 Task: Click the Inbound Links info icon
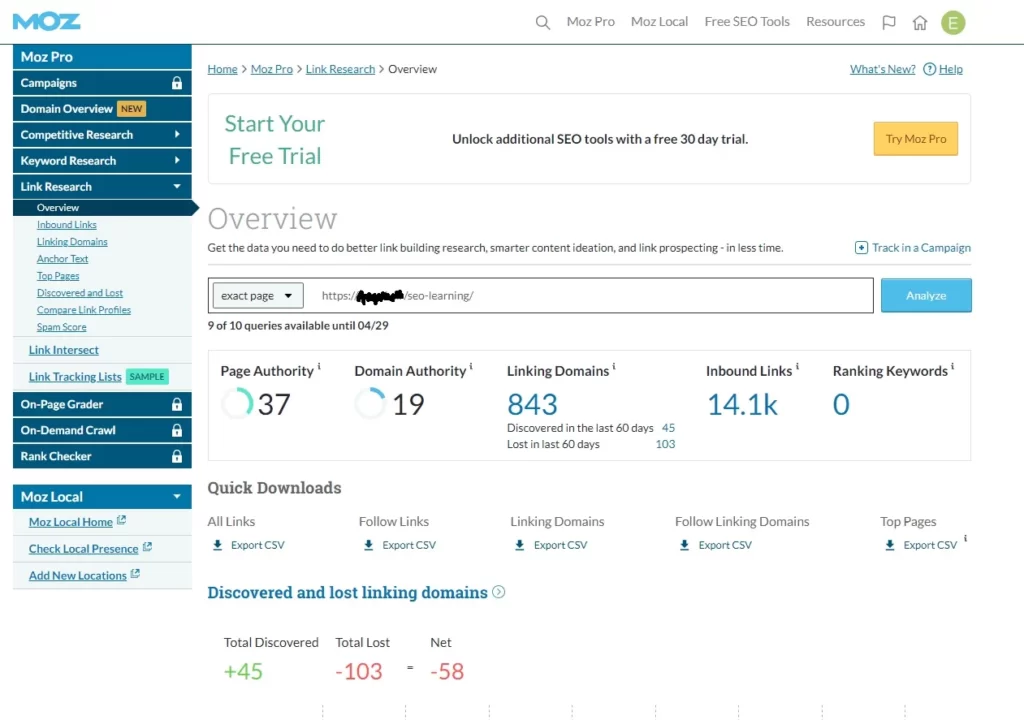coord(797,367)
